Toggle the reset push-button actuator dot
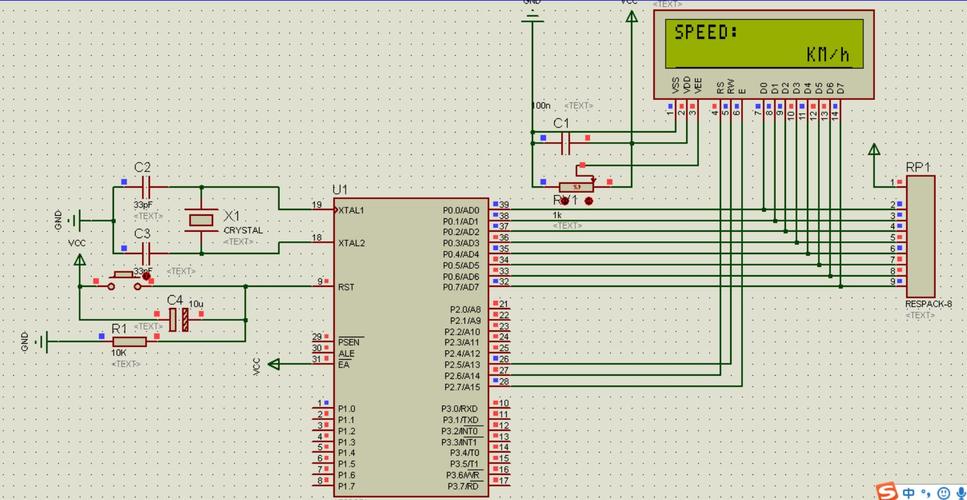The width and height of the screenshot is (967, 500). (146, 278)
